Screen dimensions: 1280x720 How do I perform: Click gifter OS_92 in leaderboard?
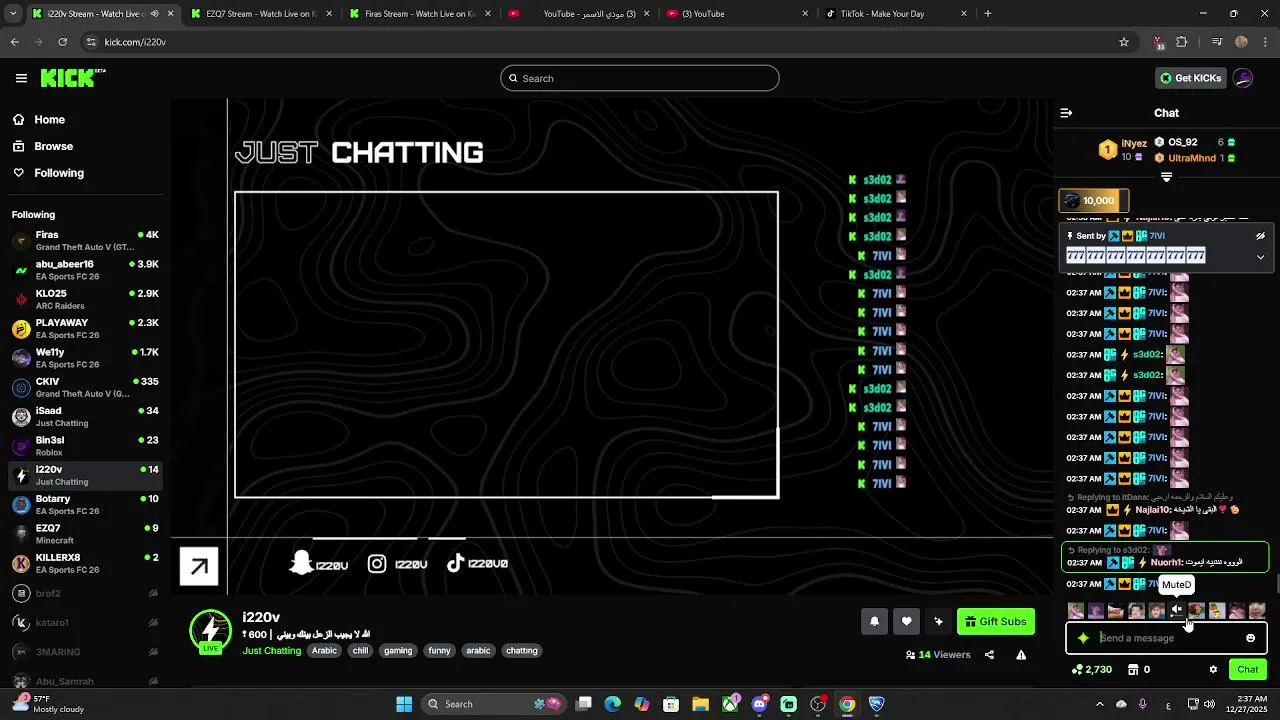pyautogui.click(x=1182, y=142)
